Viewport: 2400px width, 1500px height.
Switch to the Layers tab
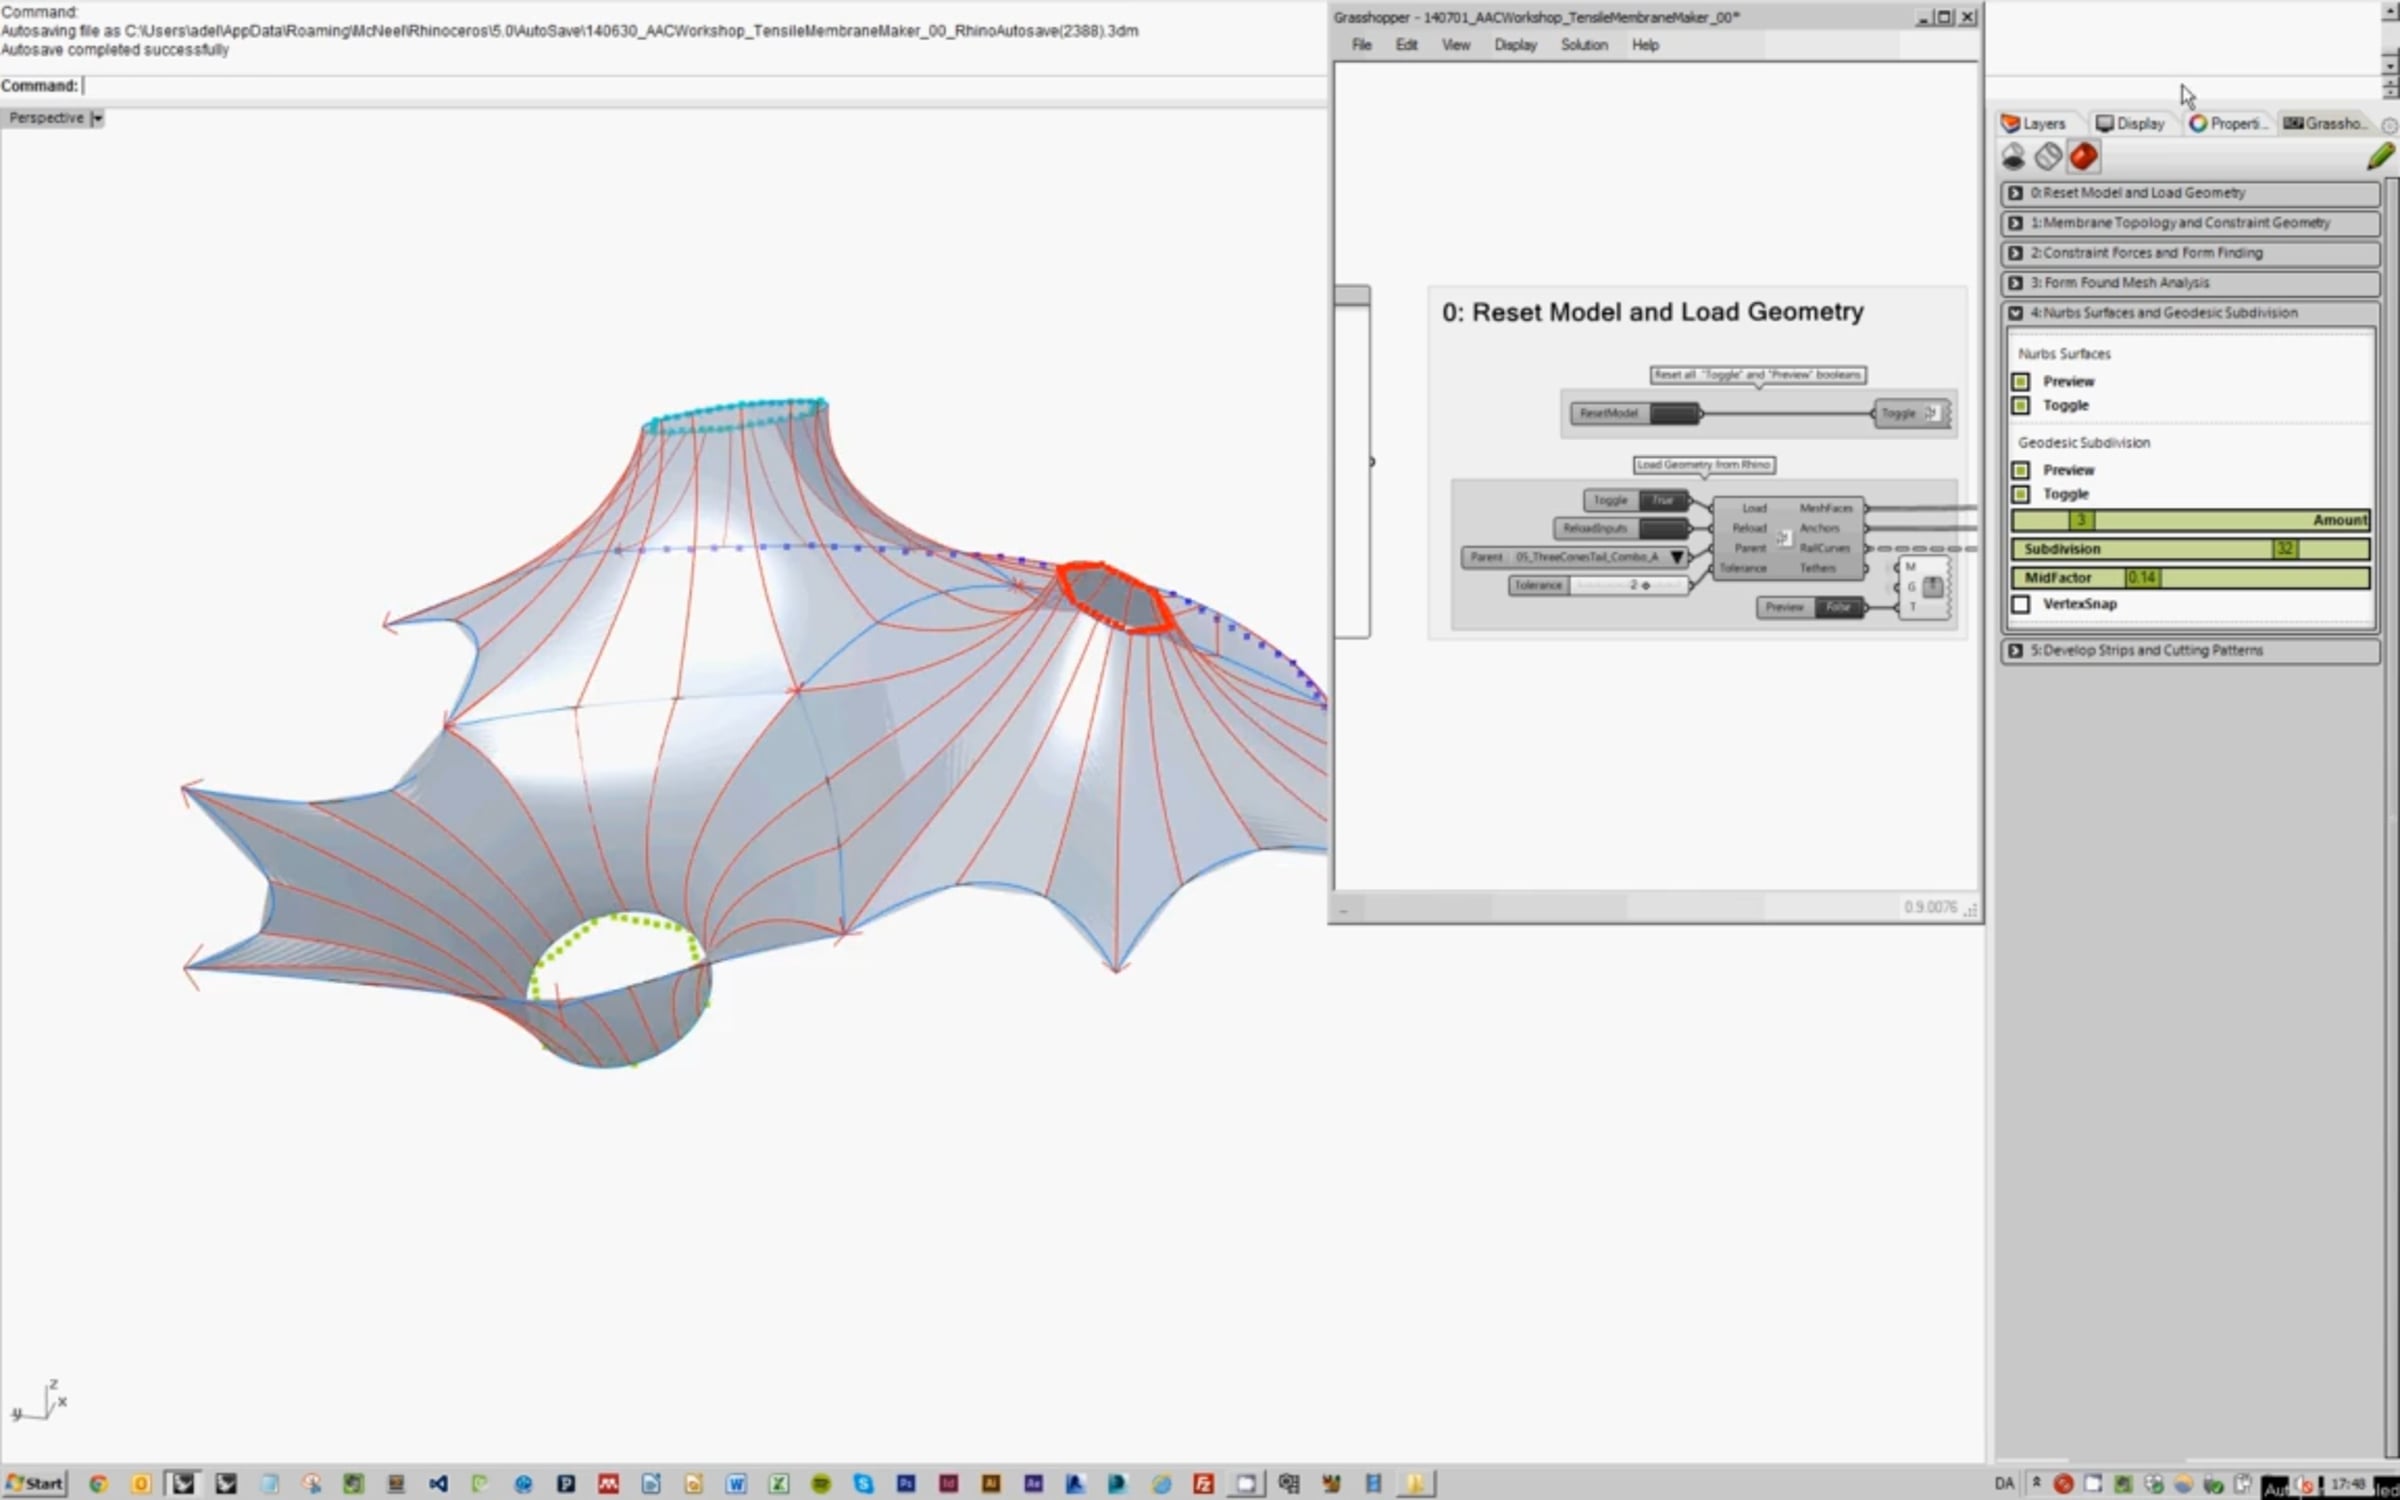tap(2034, 123)
